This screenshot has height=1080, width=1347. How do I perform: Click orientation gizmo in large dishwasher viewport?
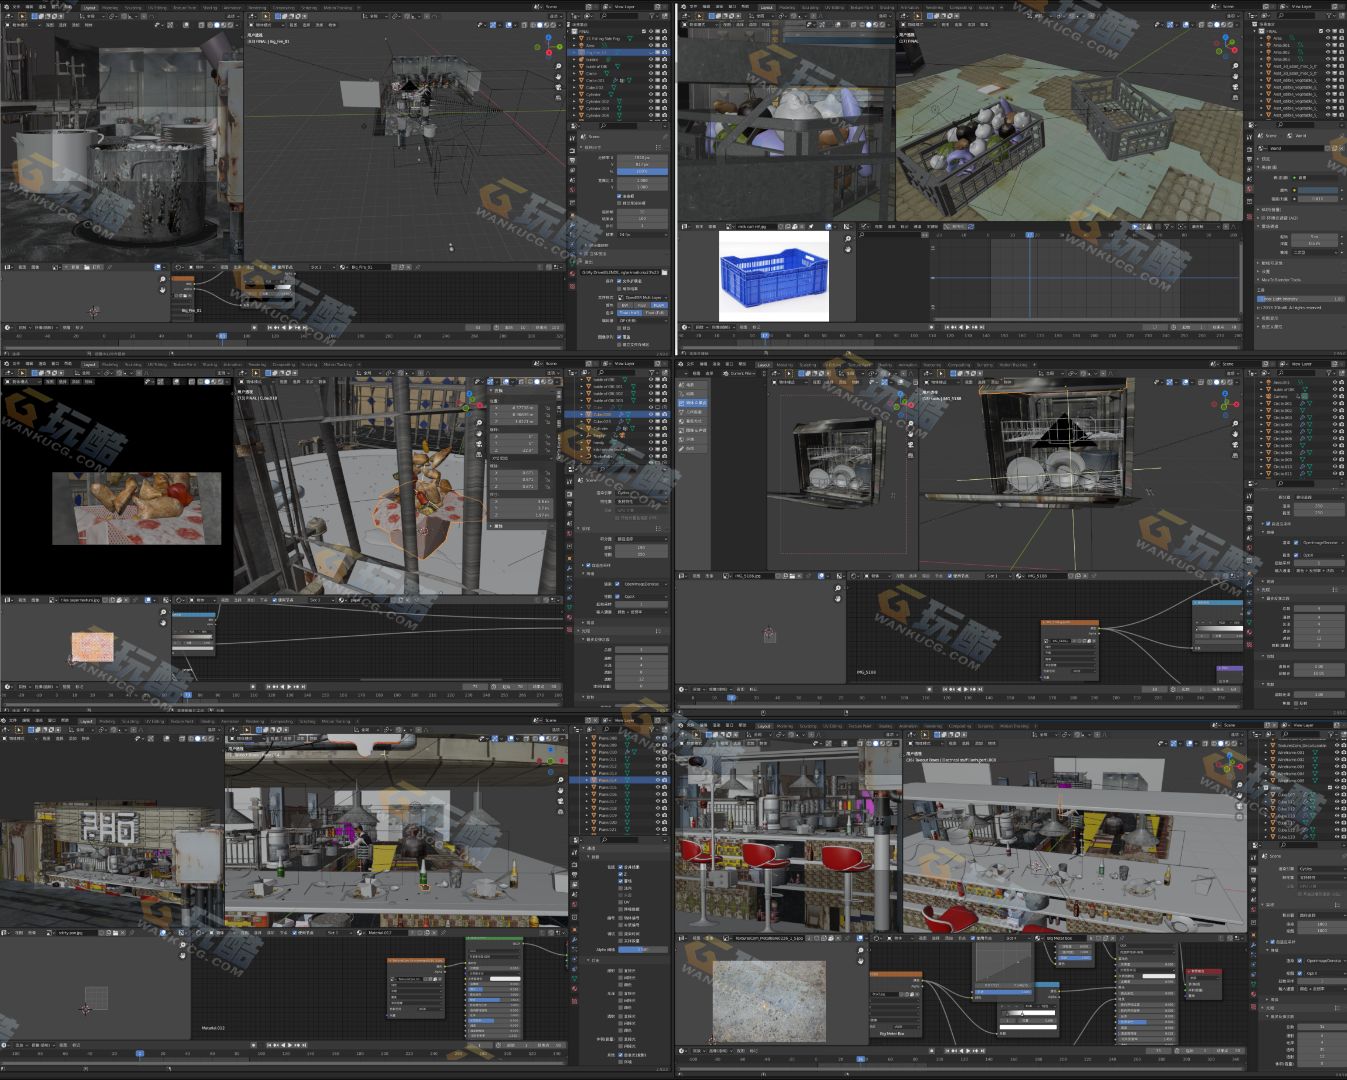coord(1225,404)
